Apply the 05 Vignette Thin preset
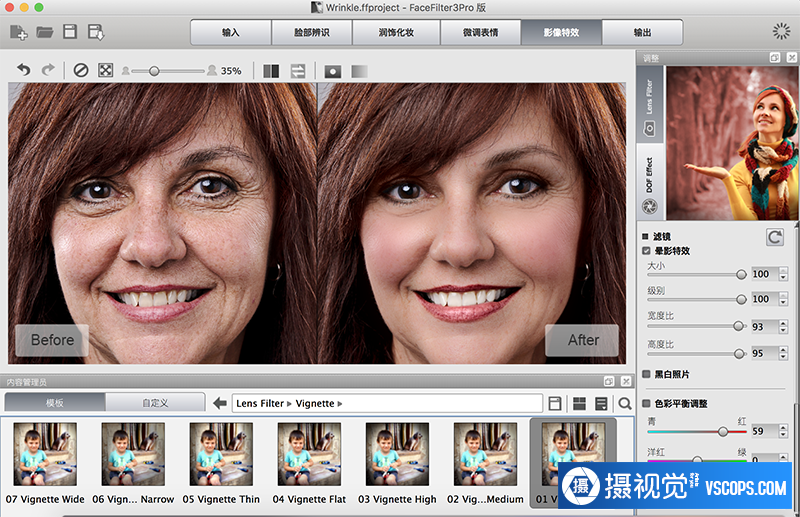Image resolution: width=800 pixels, height=517 pixels. [221, 461]
